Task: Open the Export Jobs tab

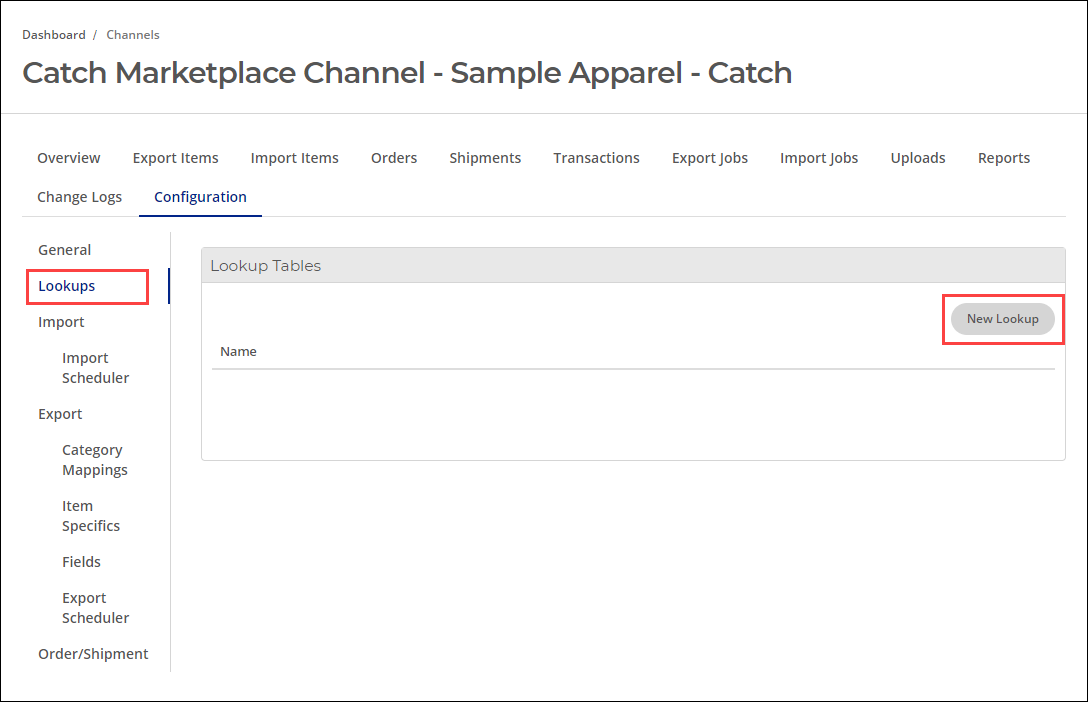Action: (x=710, y=158)
